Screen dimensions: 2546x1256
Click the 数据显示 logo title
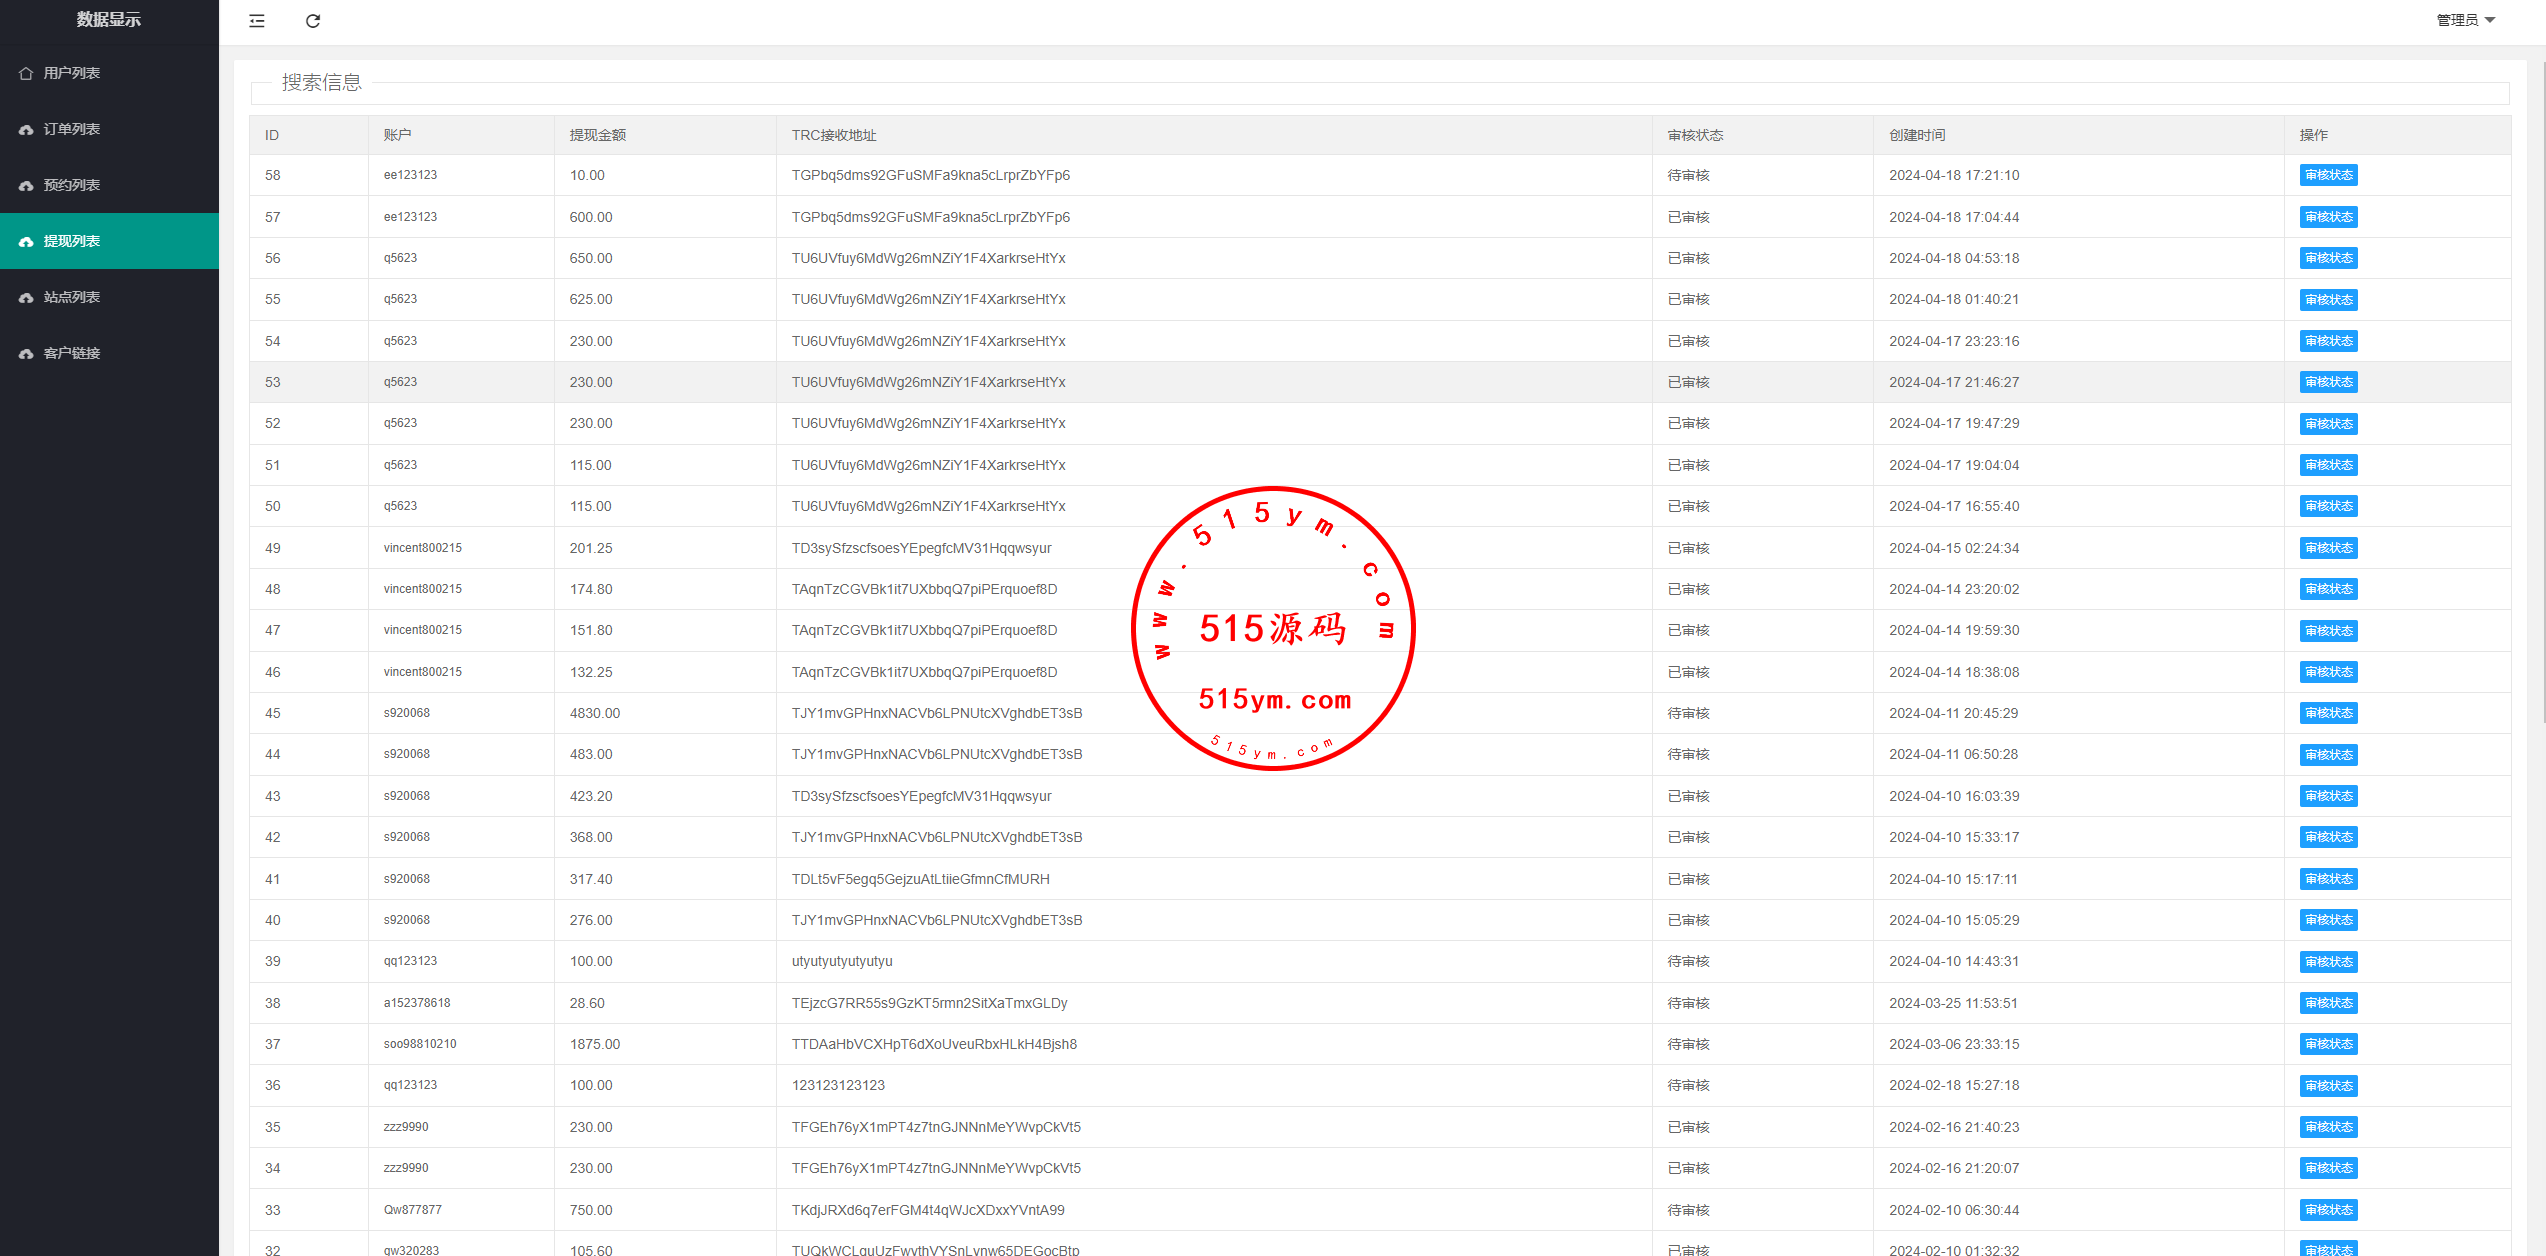[x=109, y=20]
